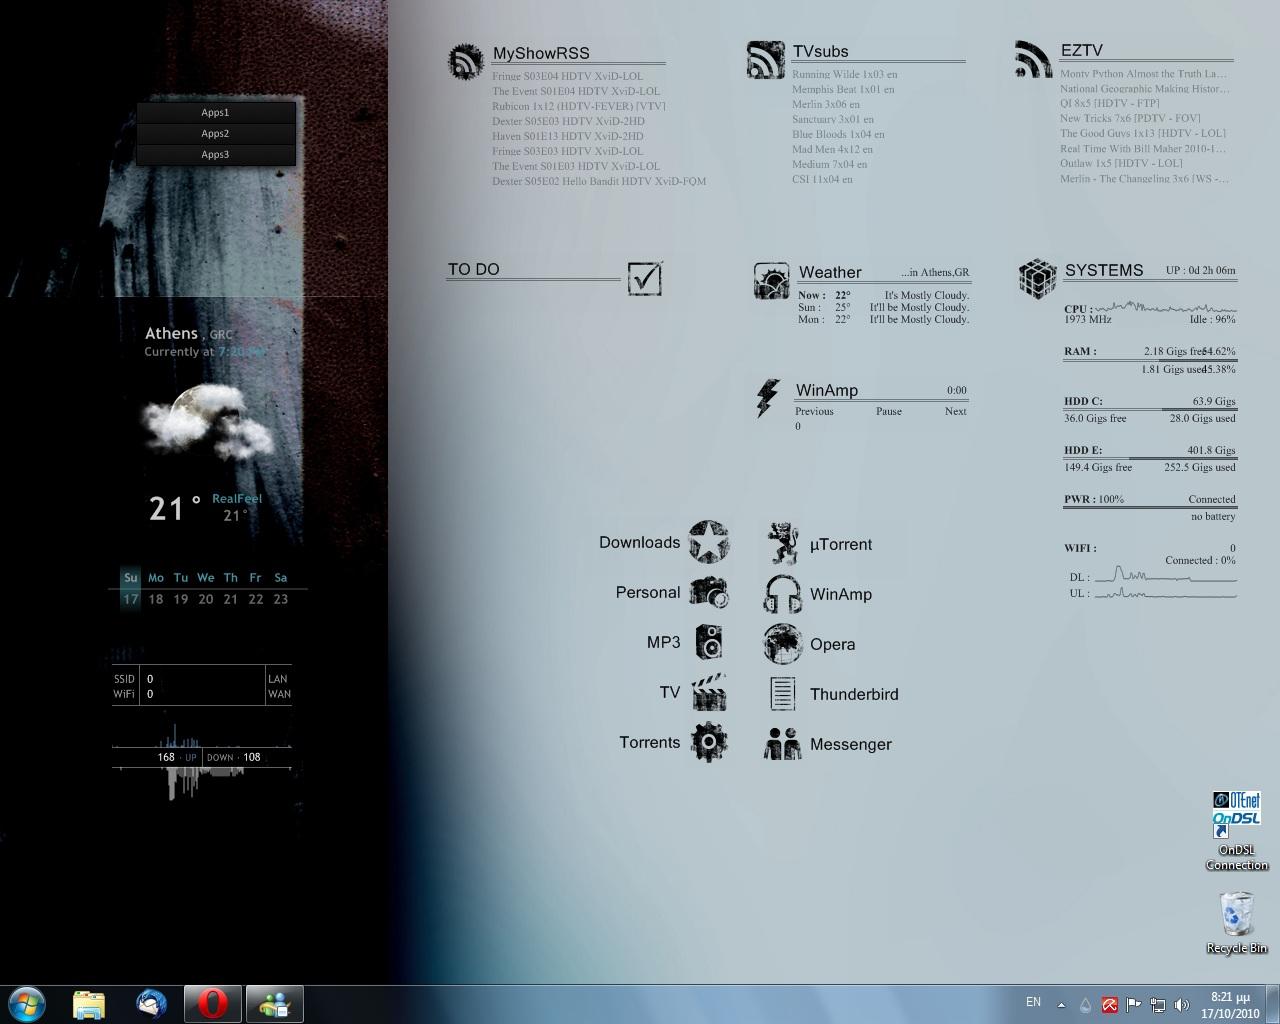Toggle the TO DO checkbox icon
This screenshot has width=1280, height=1024.
coord(645,277)
